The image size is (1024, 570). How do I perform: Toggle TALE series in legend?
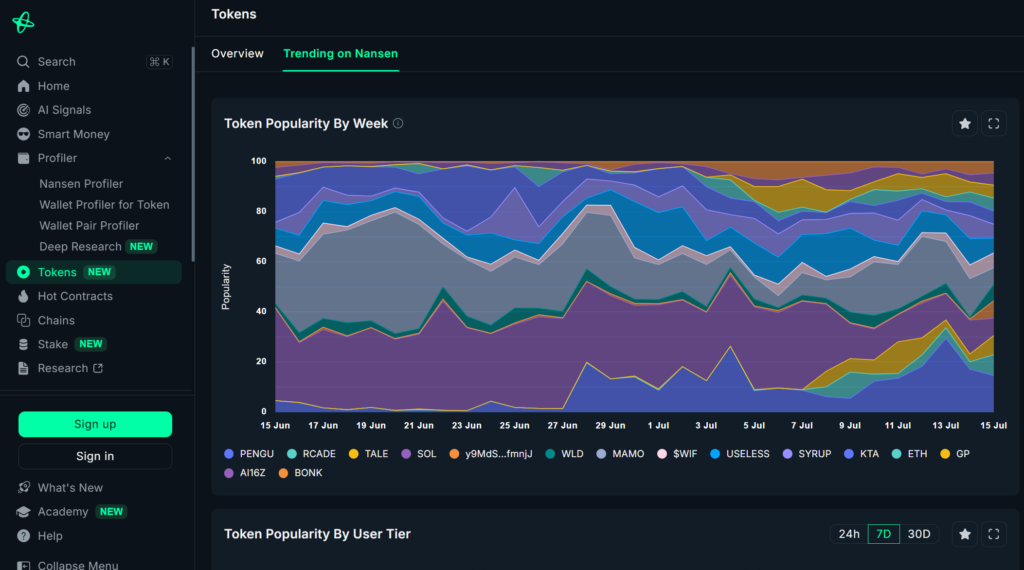(369, 454)
